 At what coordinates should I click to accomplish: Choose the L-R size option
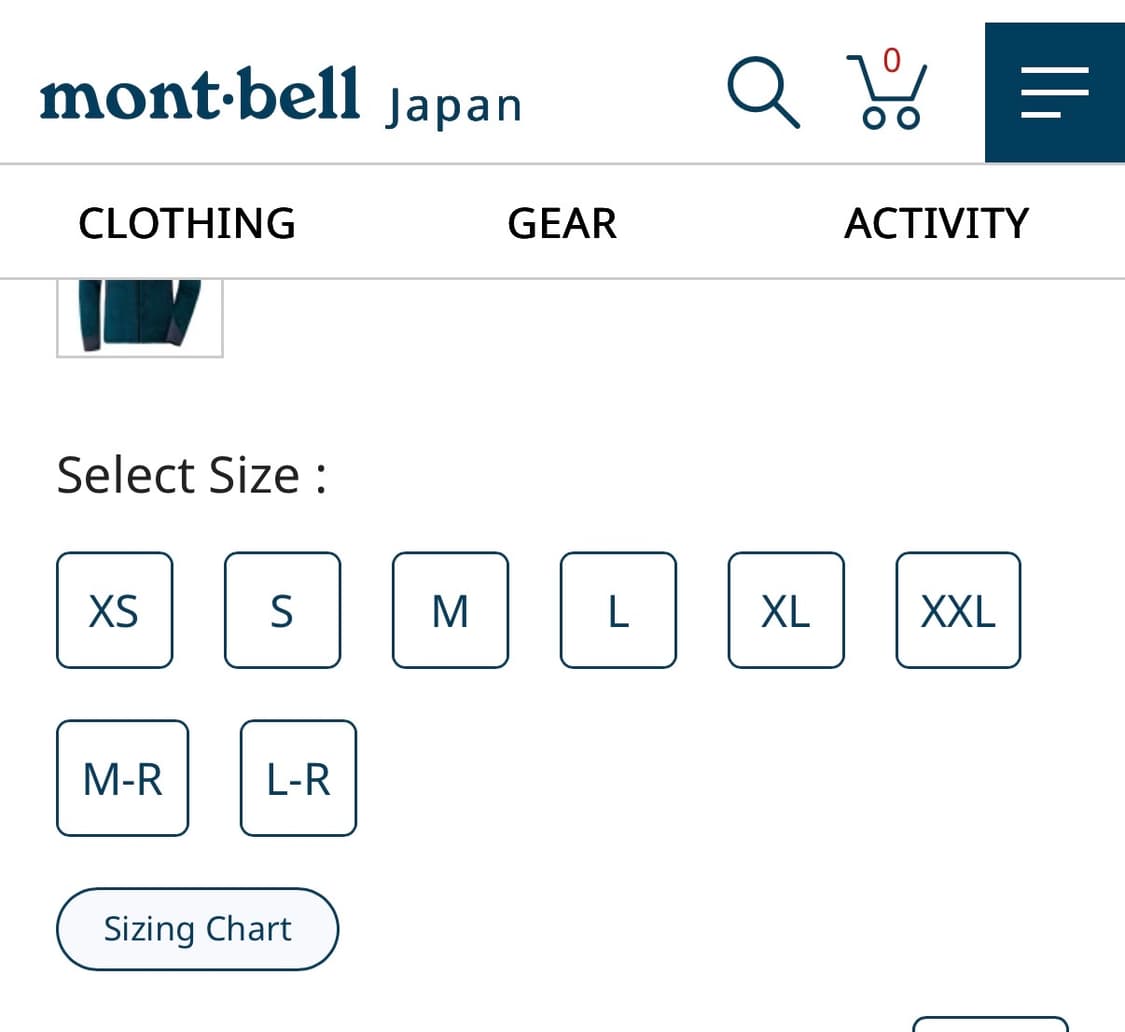(298, 778)
